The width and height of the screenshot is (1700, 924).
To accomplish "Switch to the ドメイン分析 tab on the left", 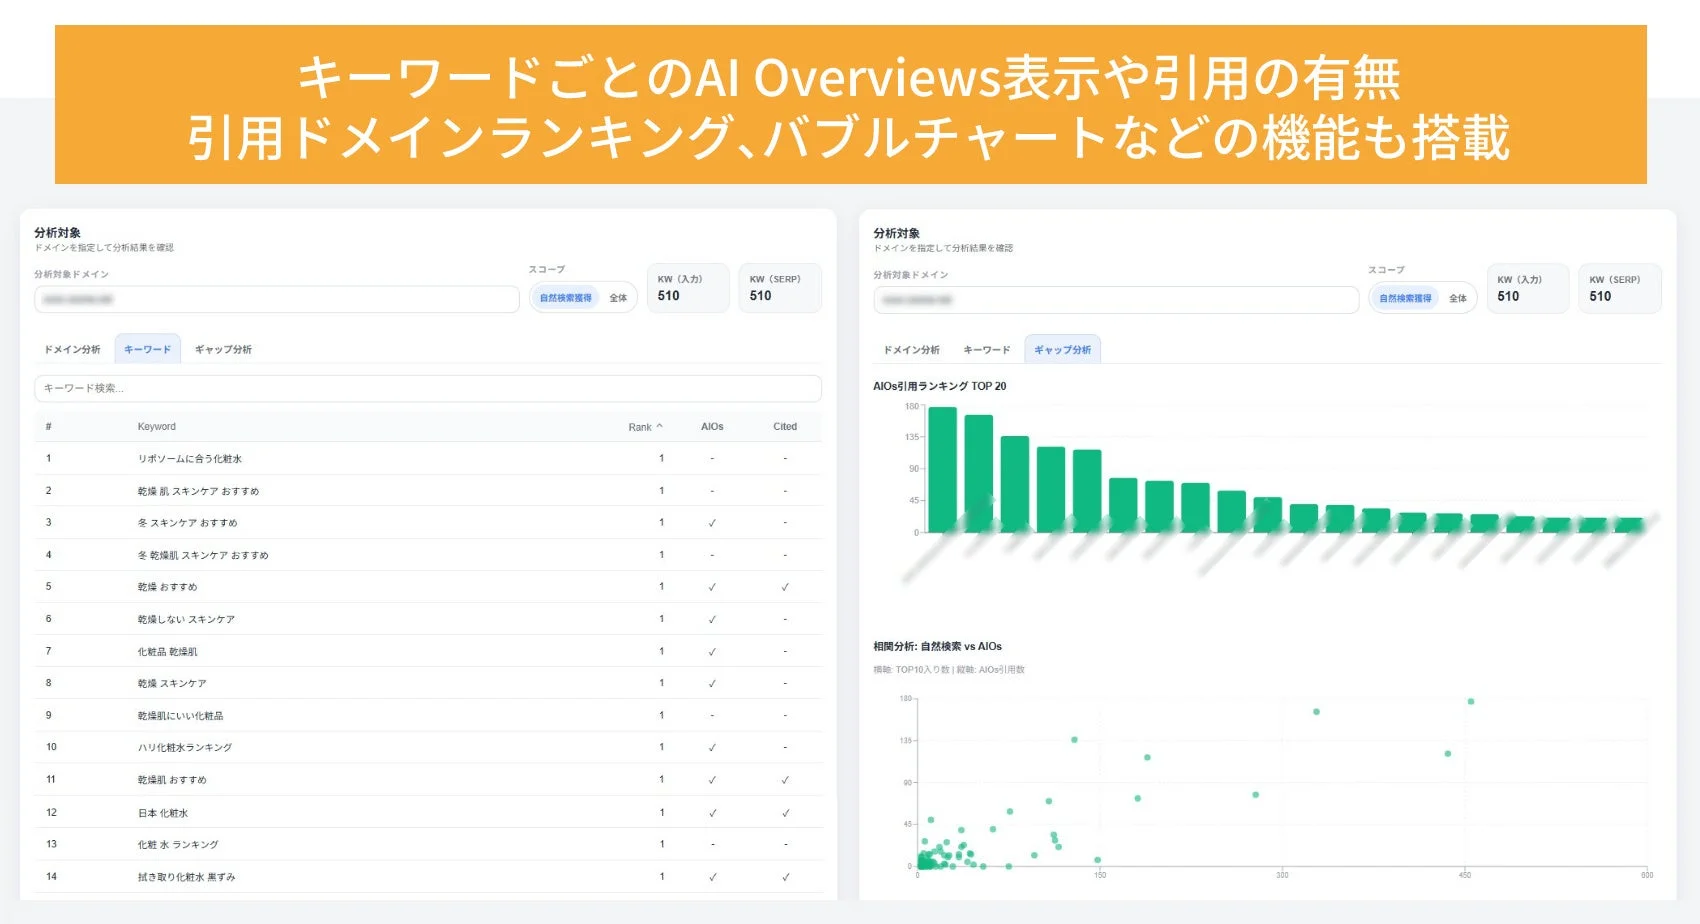I will [72, 349].
